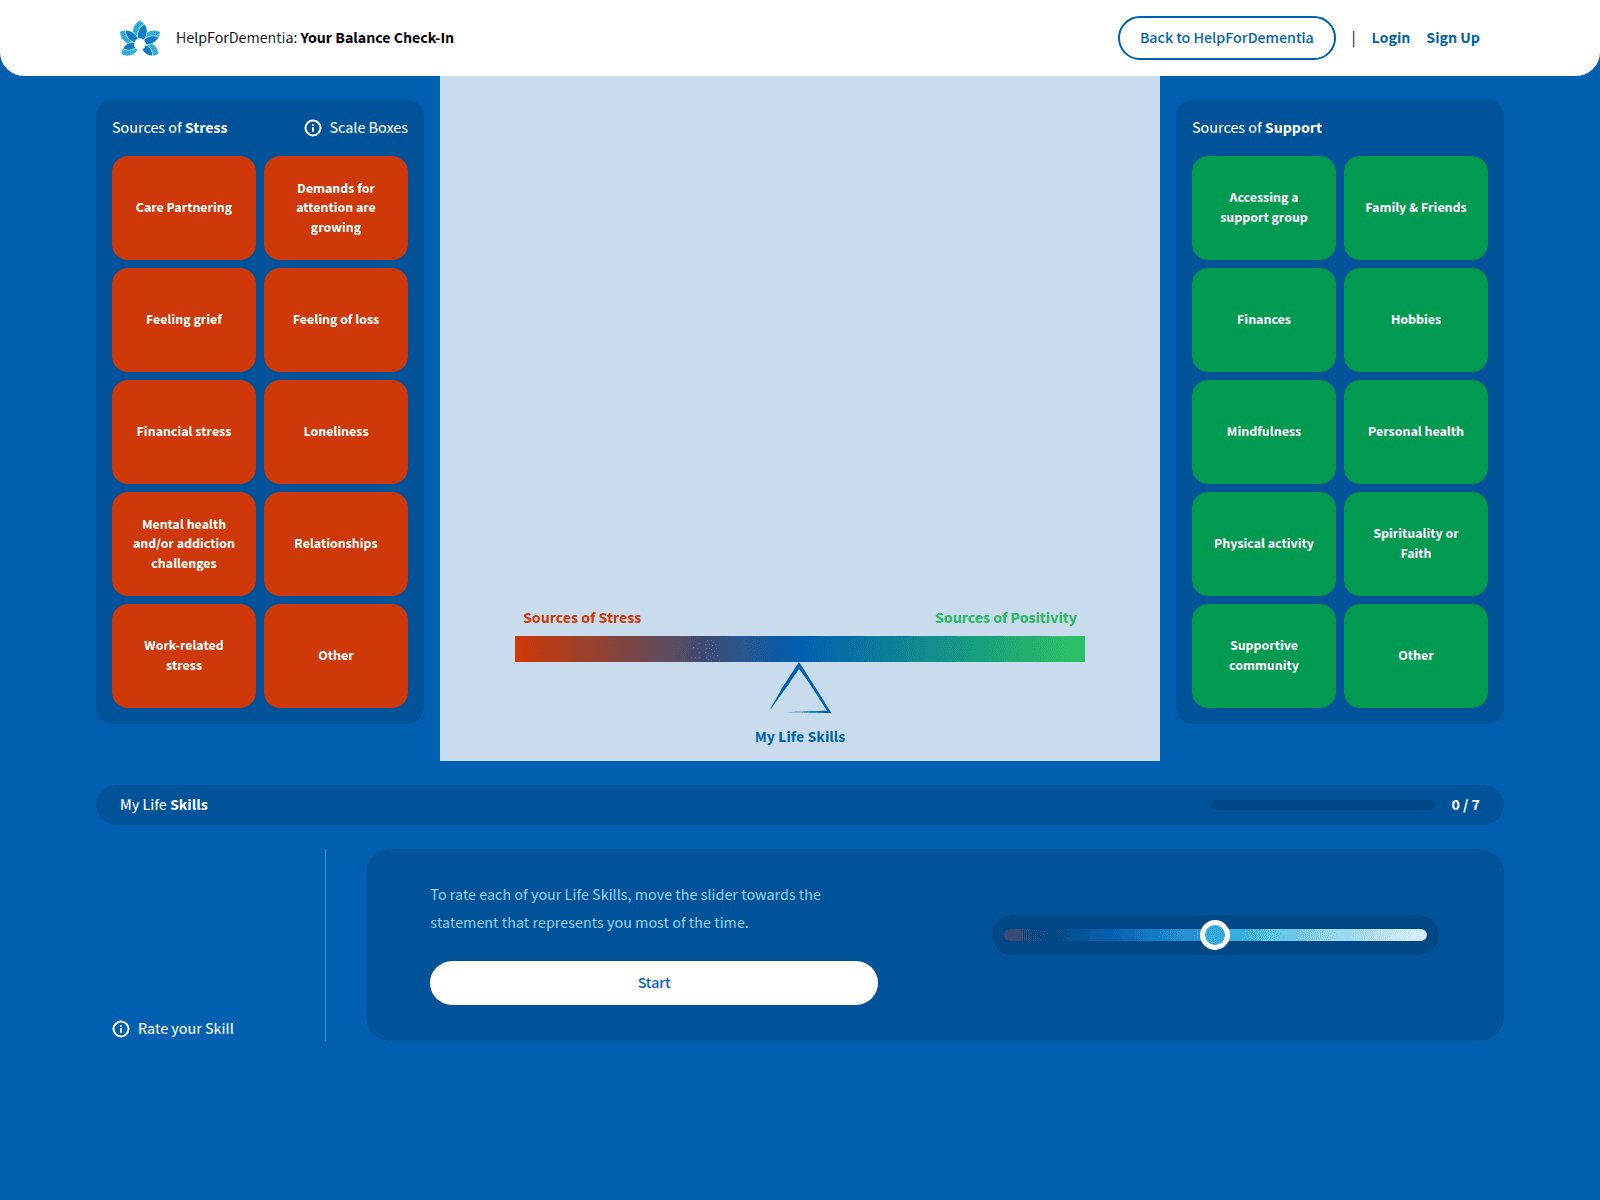1600x1200 pixels.
Task: Open the Scale Boxes info icon
Action: click(x=313, y=128)
